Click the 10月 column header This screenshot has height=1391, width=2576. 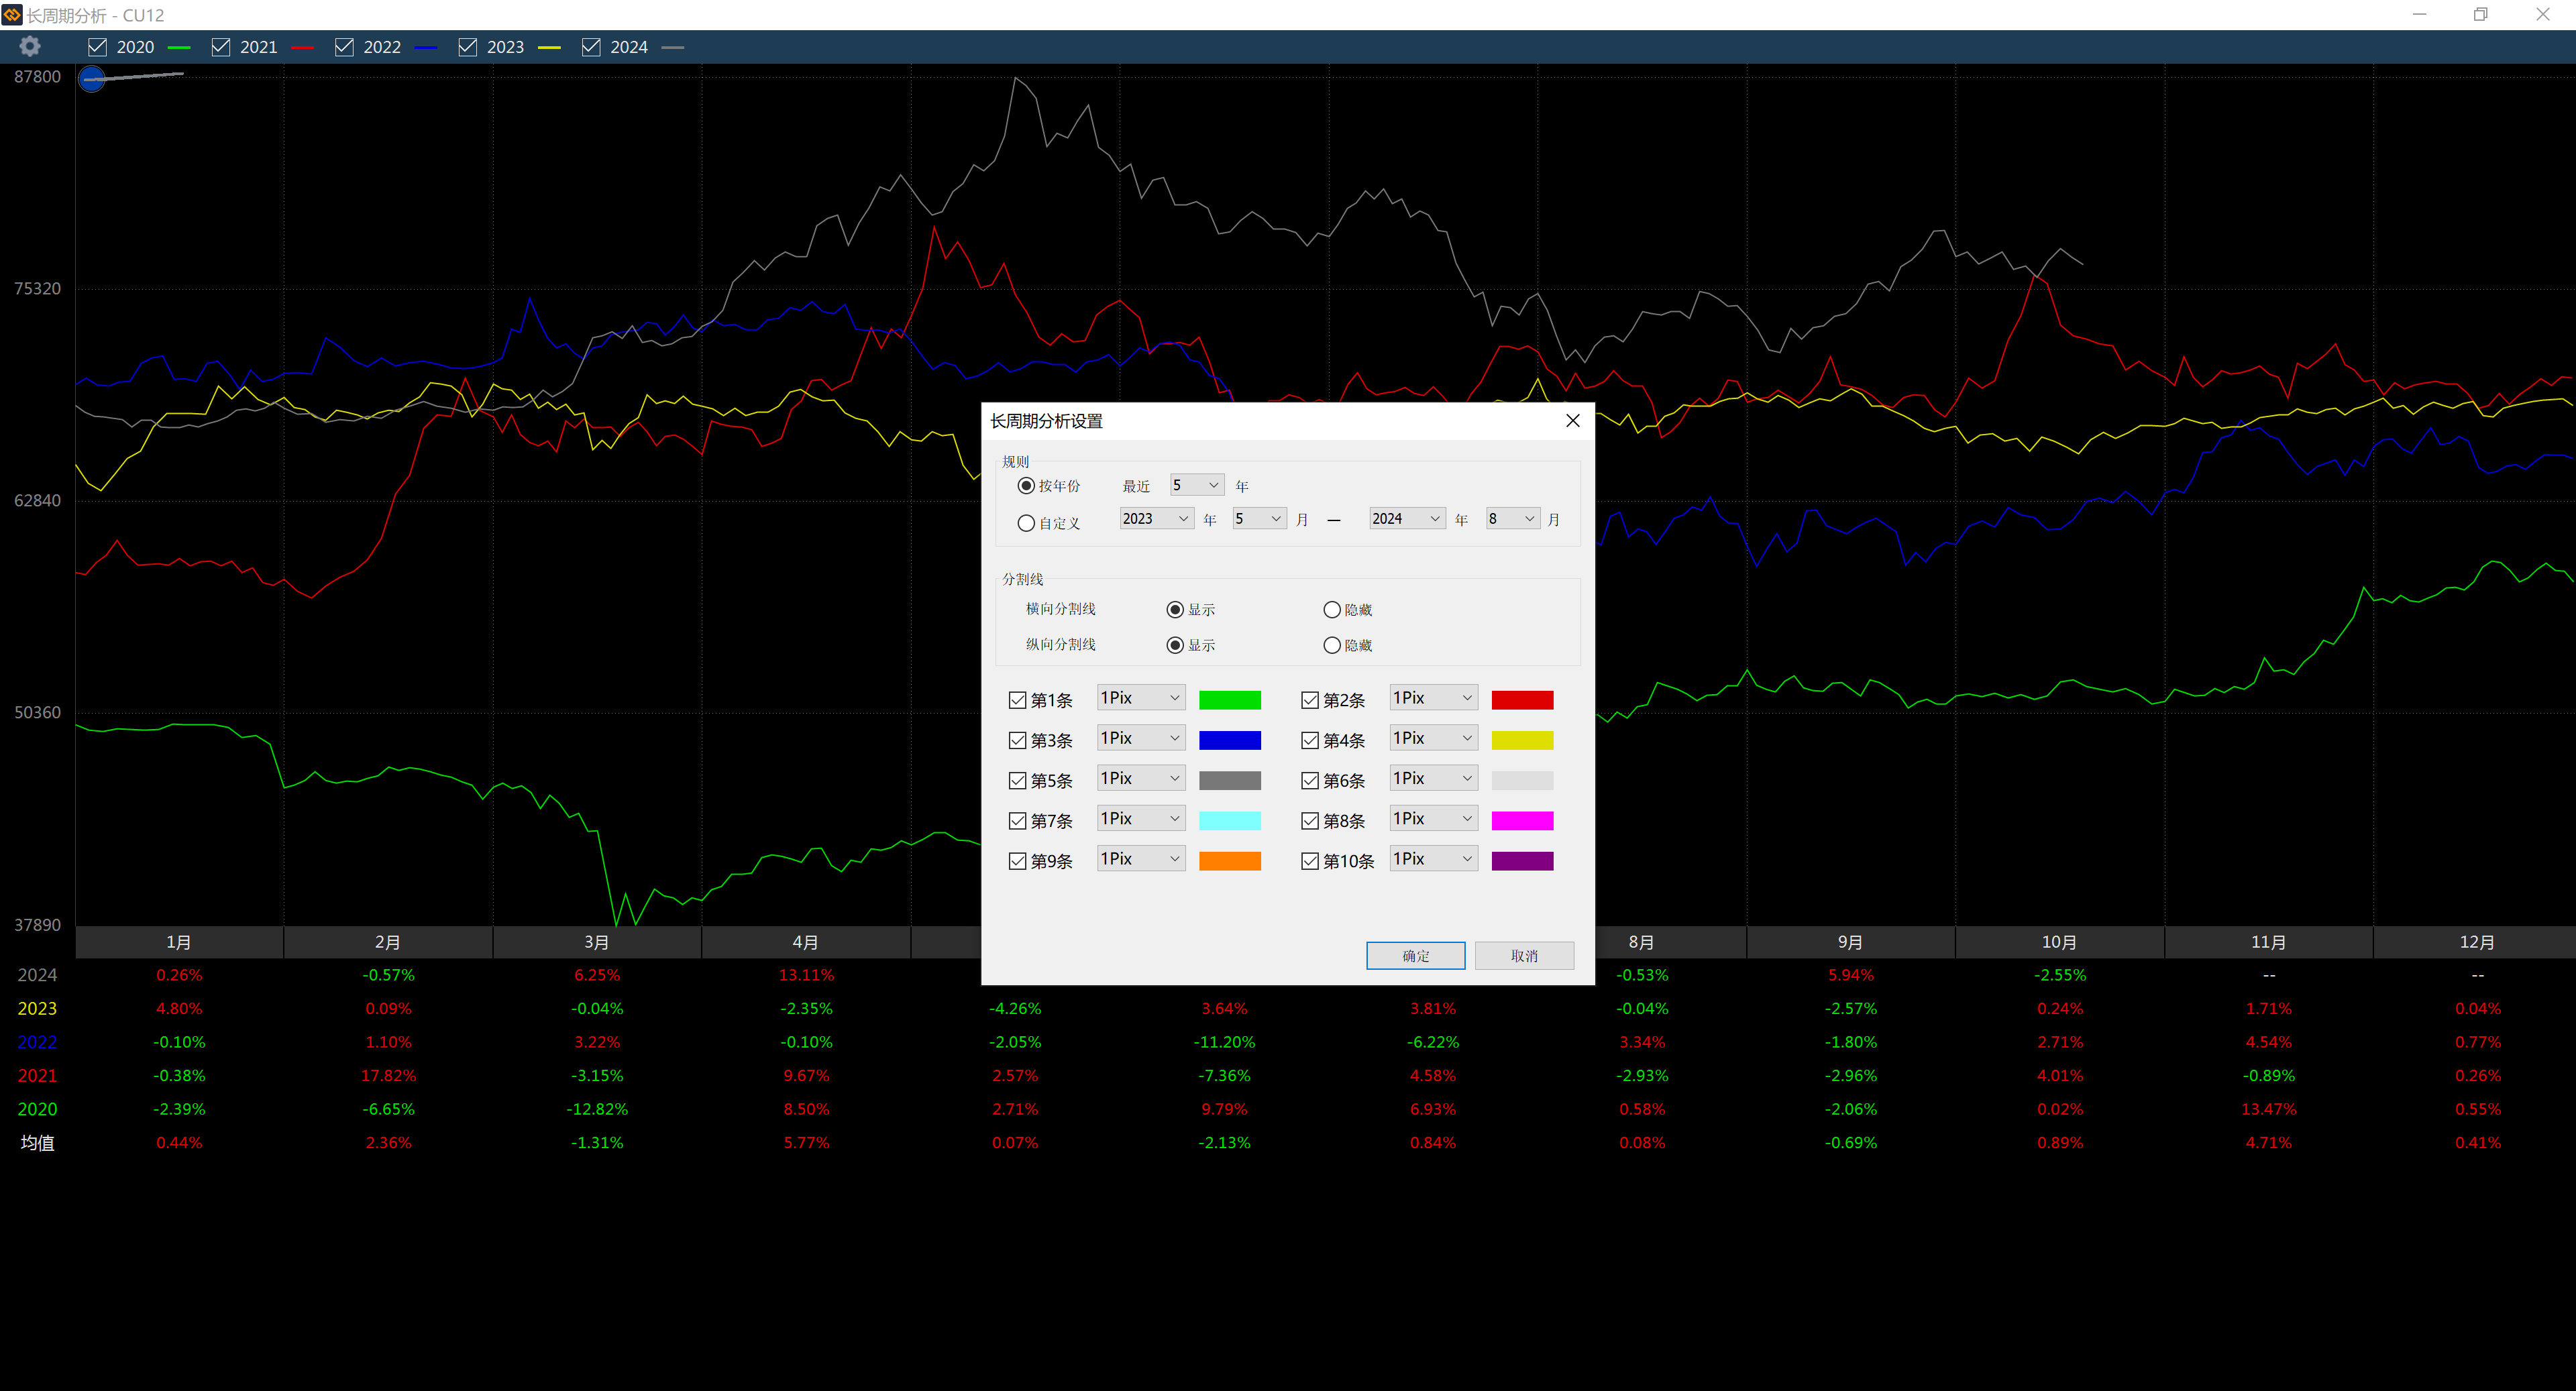pyautogui.click(x=2060, y=942)
